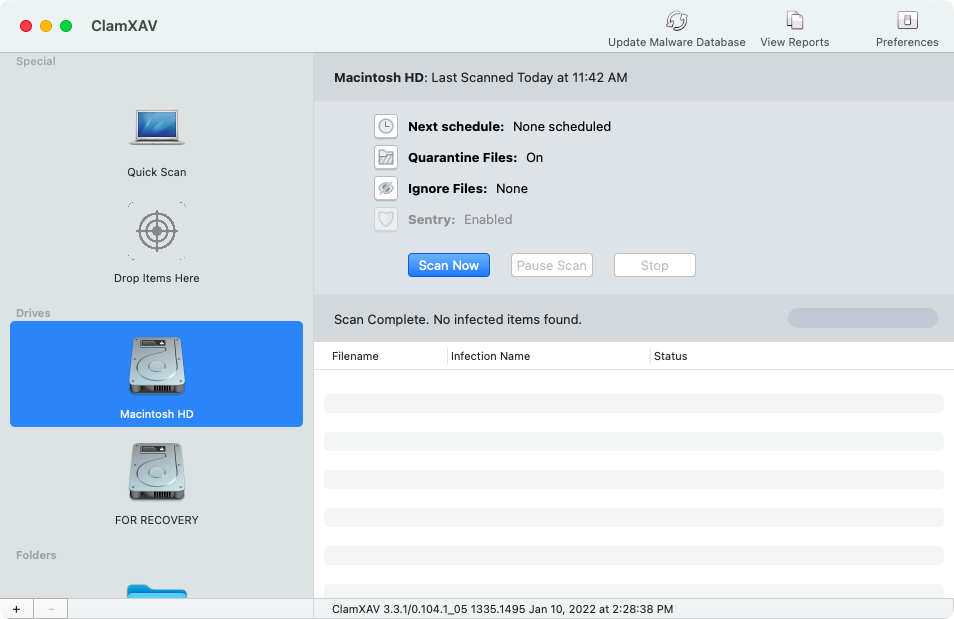Click the Ignore Files eye icon
This screenshot has height=619, width=954.
[386, 189]
